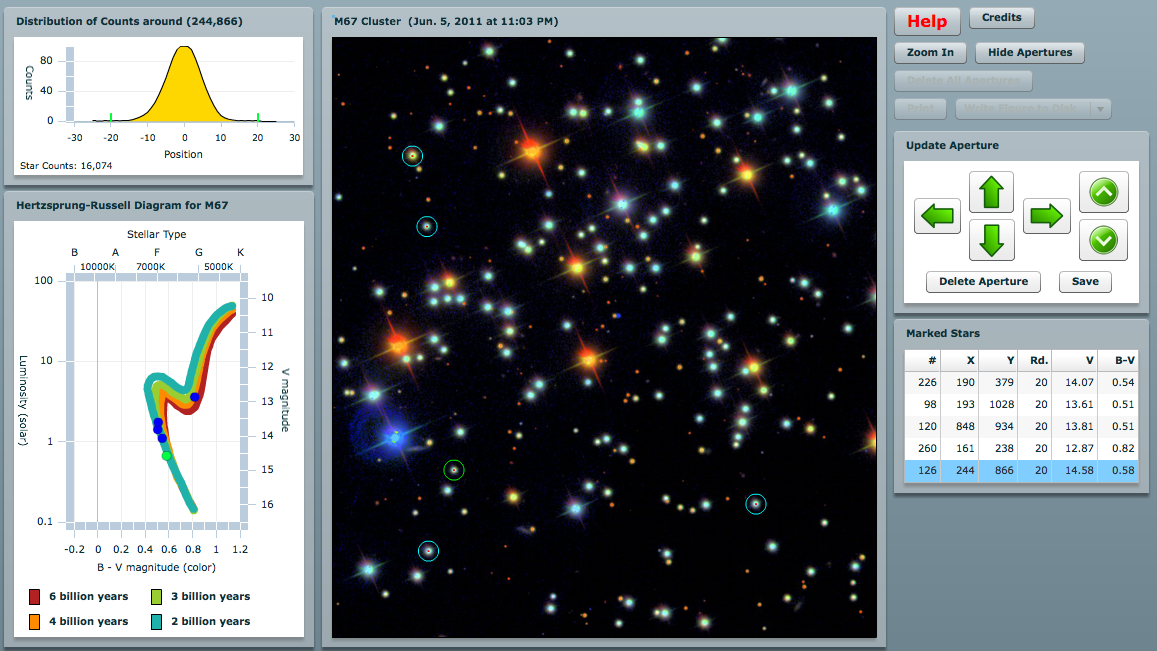Click the Help button
The image size is (1157, 651).
coord(927,21)
